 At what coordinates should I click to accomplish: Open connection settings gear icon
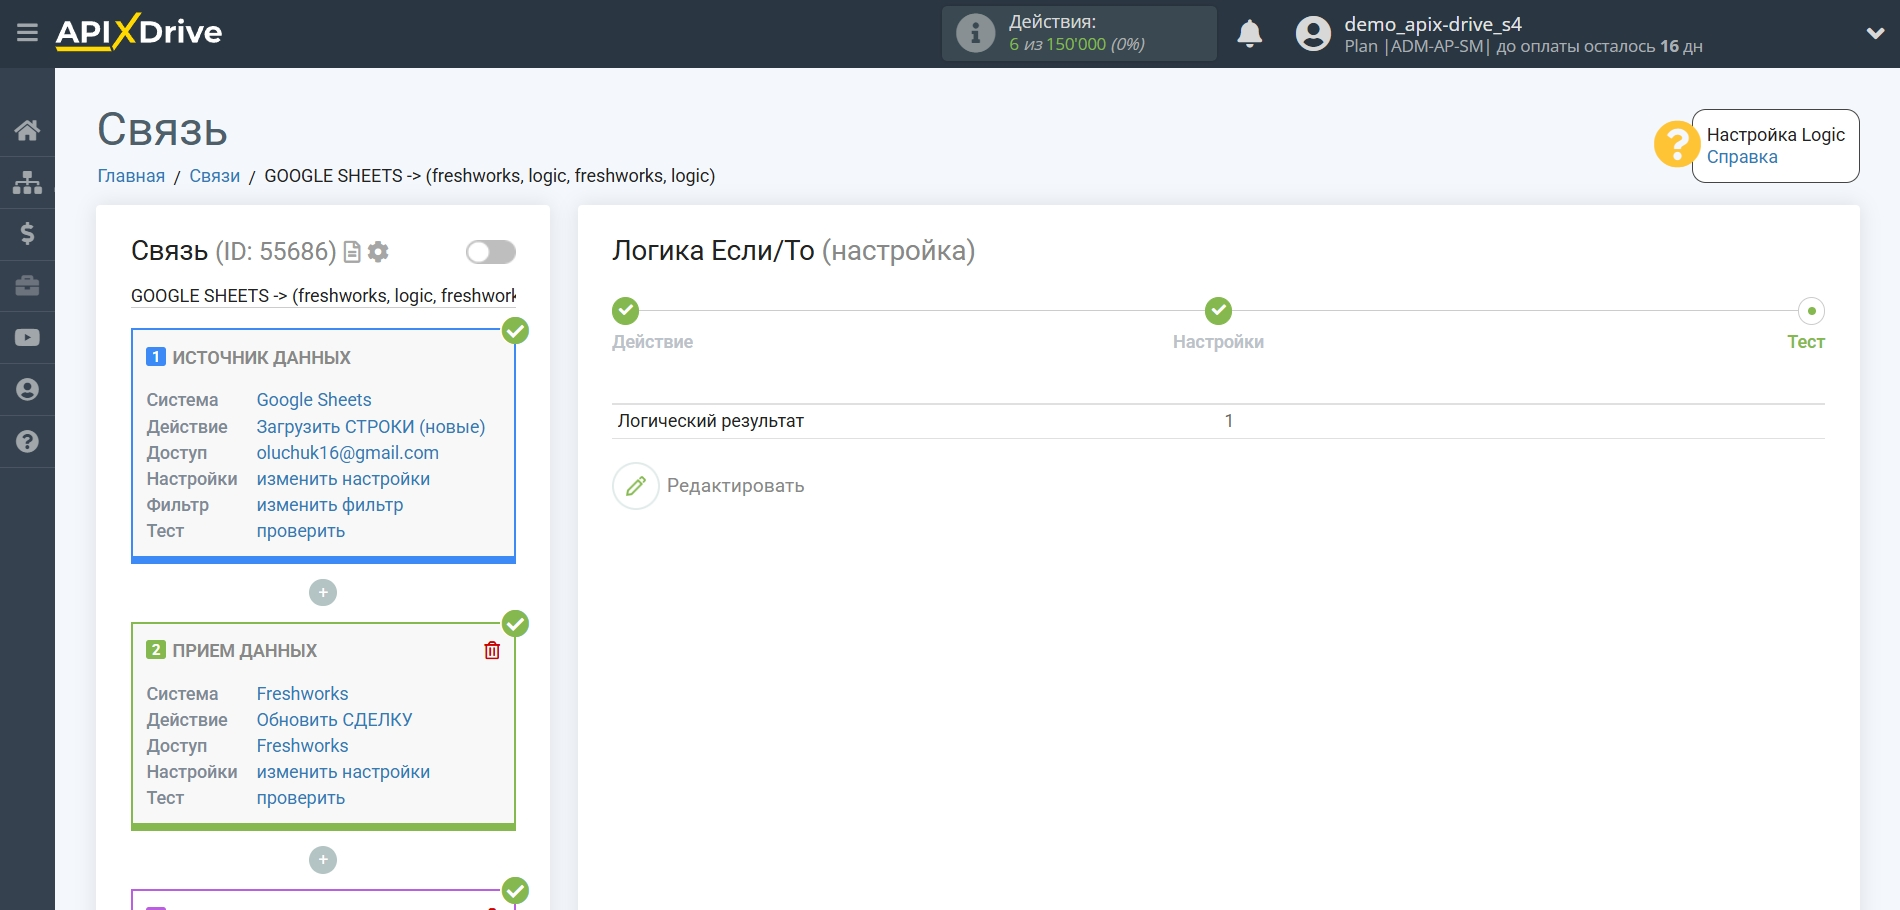(x=378, y=252)
